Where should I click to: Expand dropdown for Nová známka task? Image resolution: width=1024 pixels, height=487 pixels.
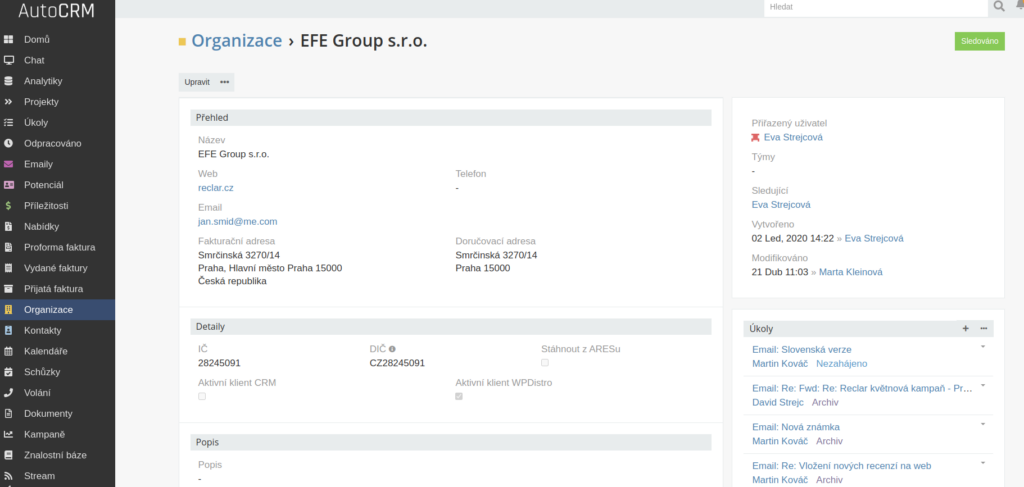point(983,424)
